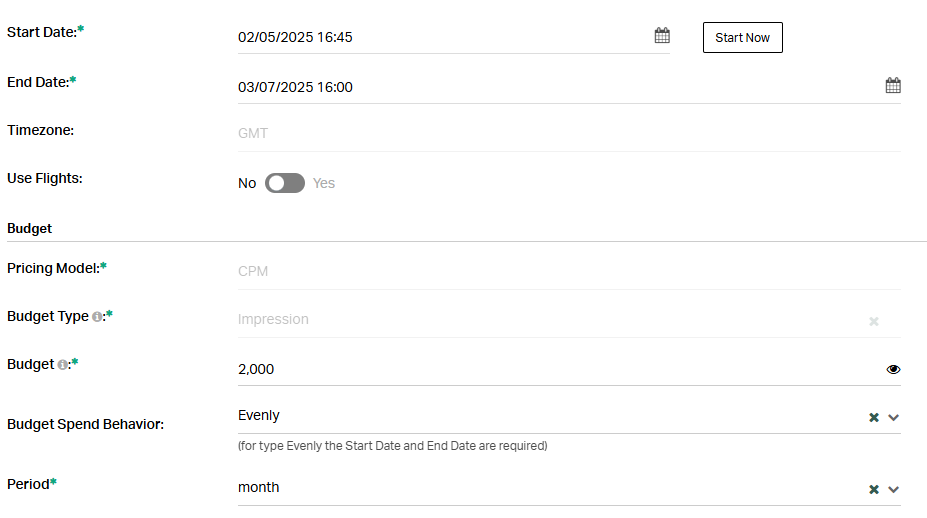Image resolution: width=927 pixels, height=518 pixels.
Task: Click the info icon beside Budget label
Action: [x=62, y=365]
